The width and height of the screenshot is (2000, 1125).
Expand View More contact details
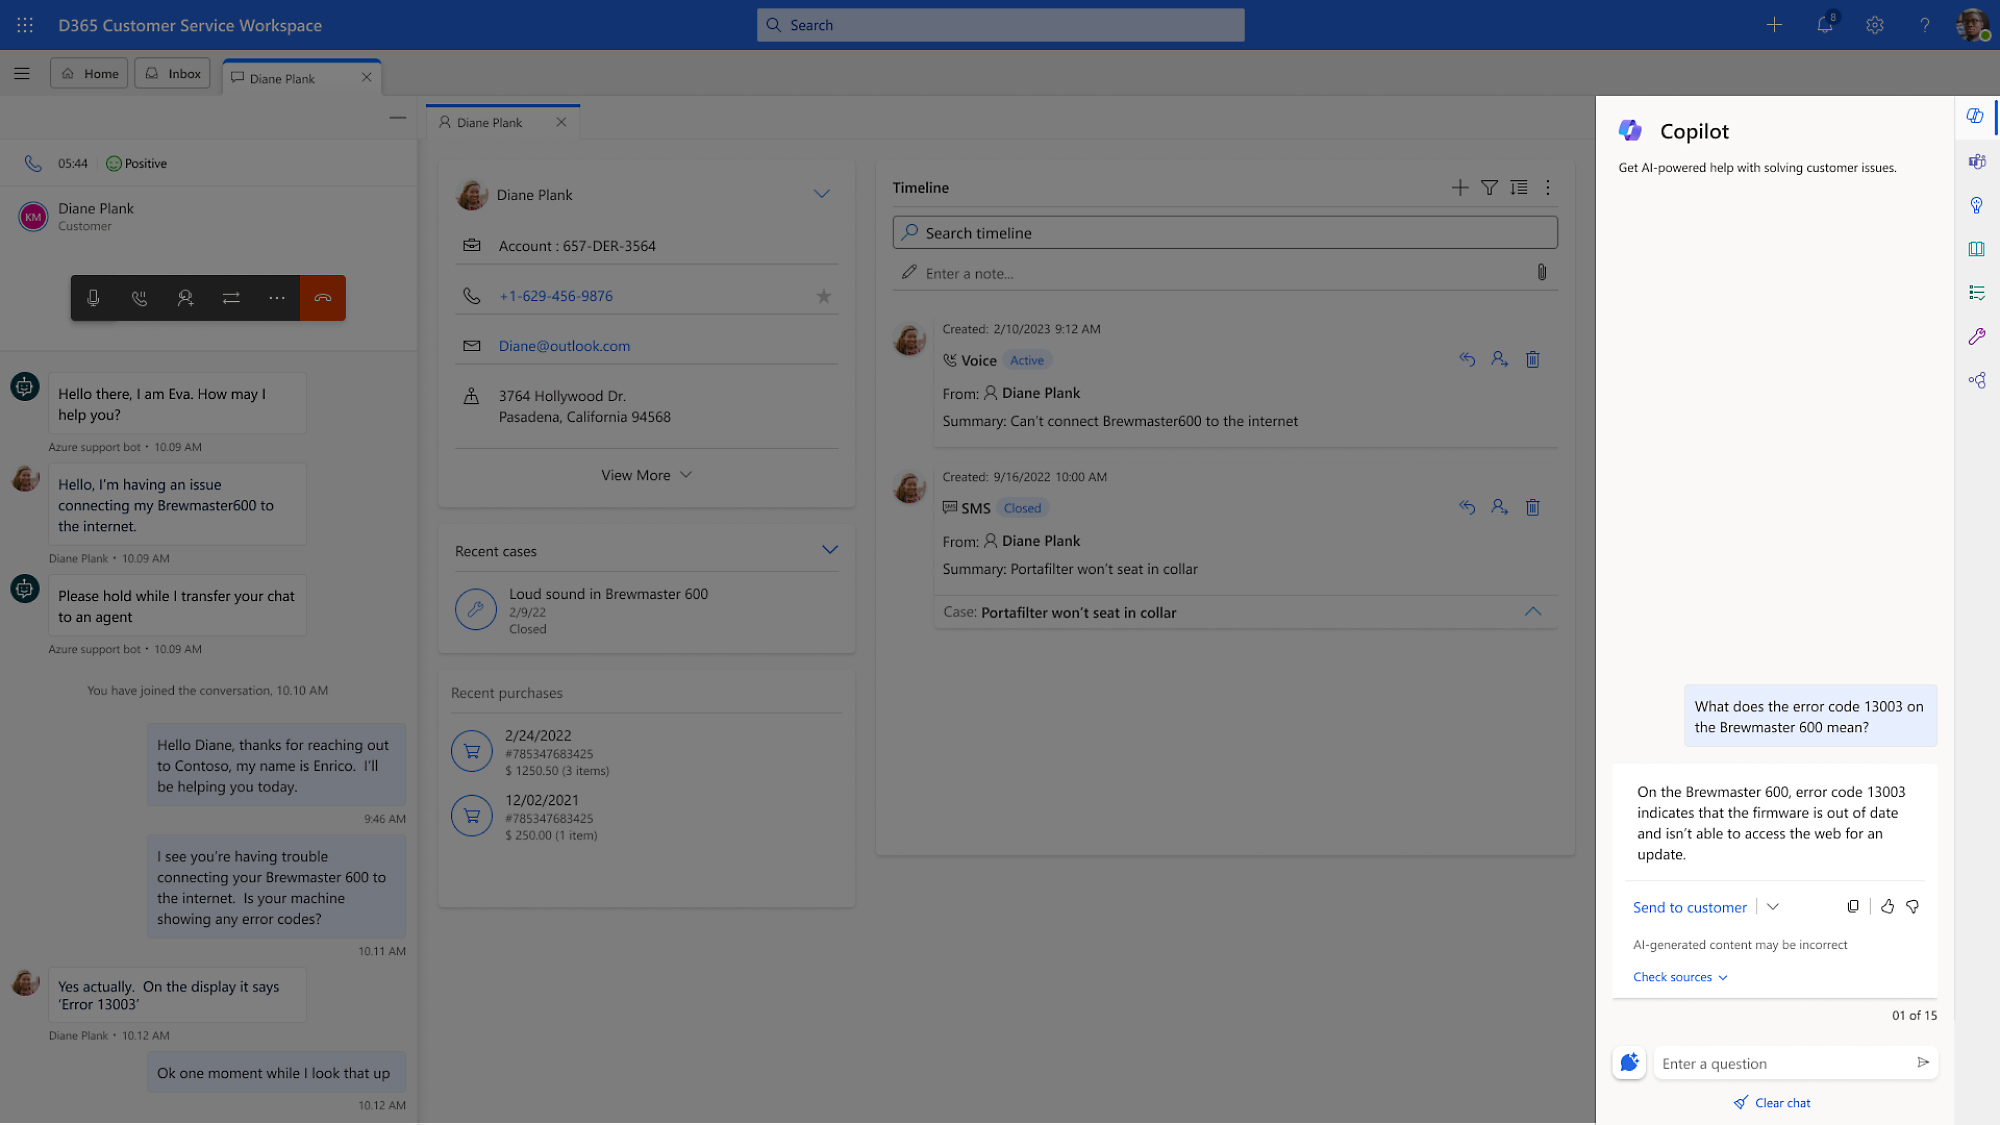tap(647, 474)
